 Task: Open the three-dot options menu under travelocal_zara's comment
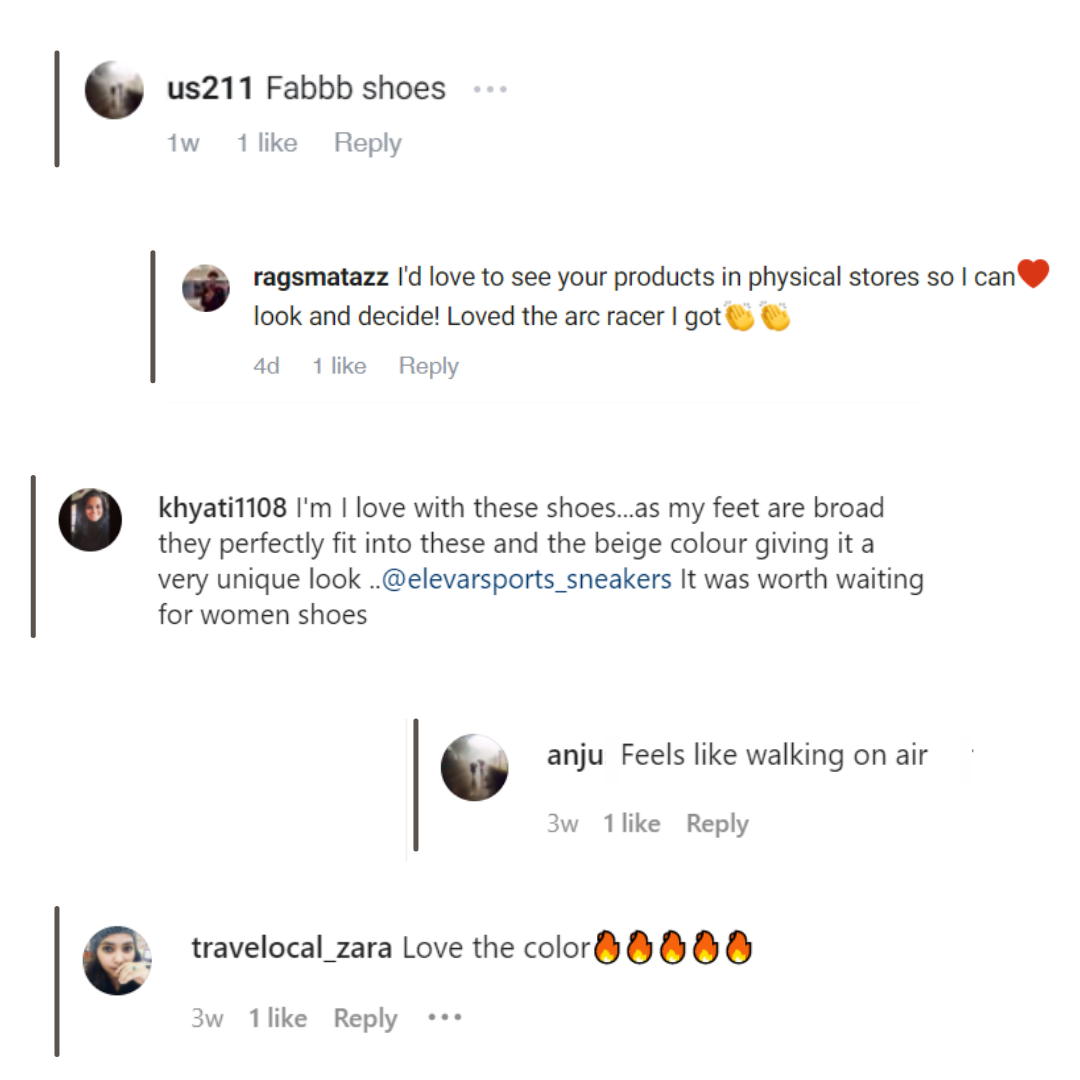444,1018
